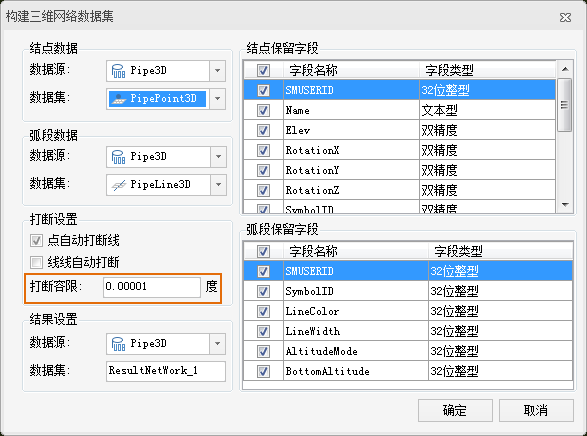
Task: Select the RotationY field row
Action: click(400, 170)
